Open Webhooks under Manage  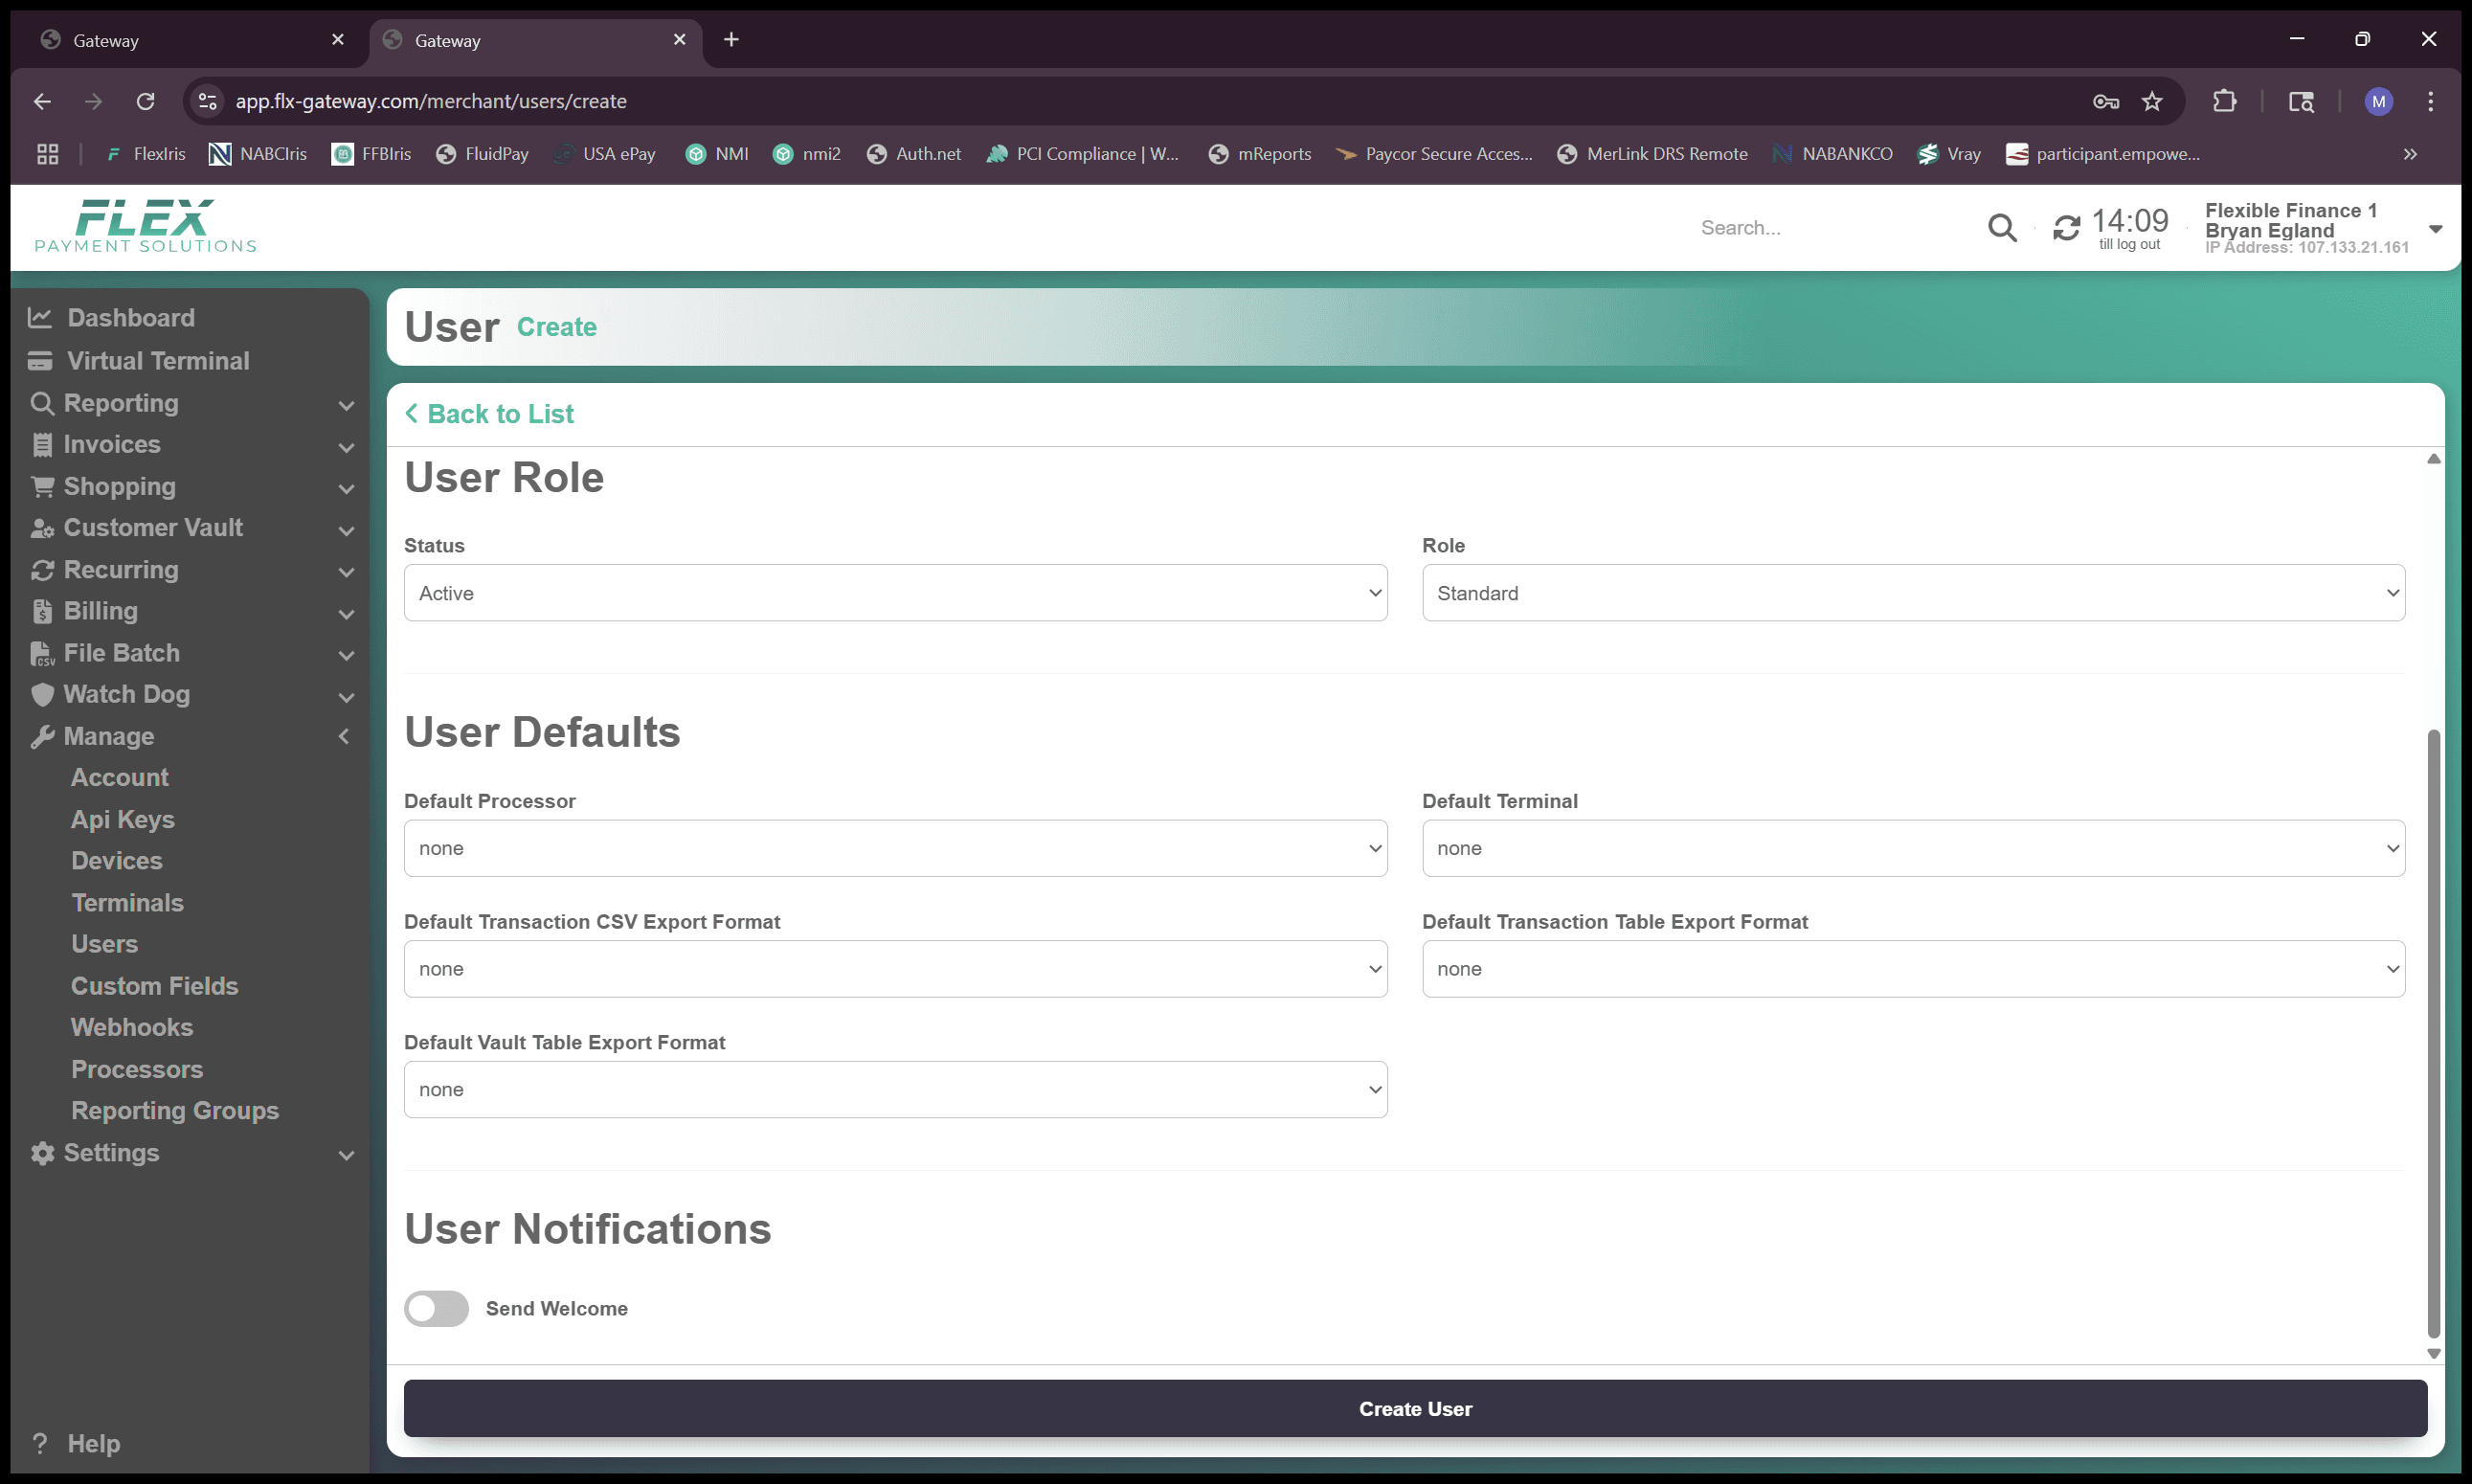132,1028
